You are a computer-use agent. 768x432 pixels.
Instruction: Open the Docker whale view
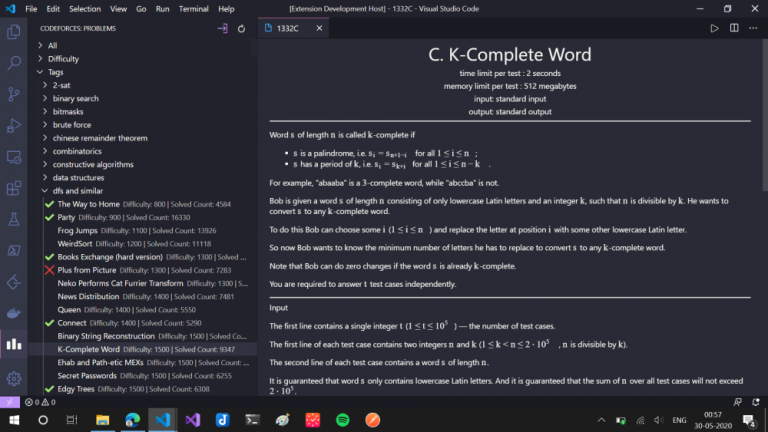(x=14, y=313)
